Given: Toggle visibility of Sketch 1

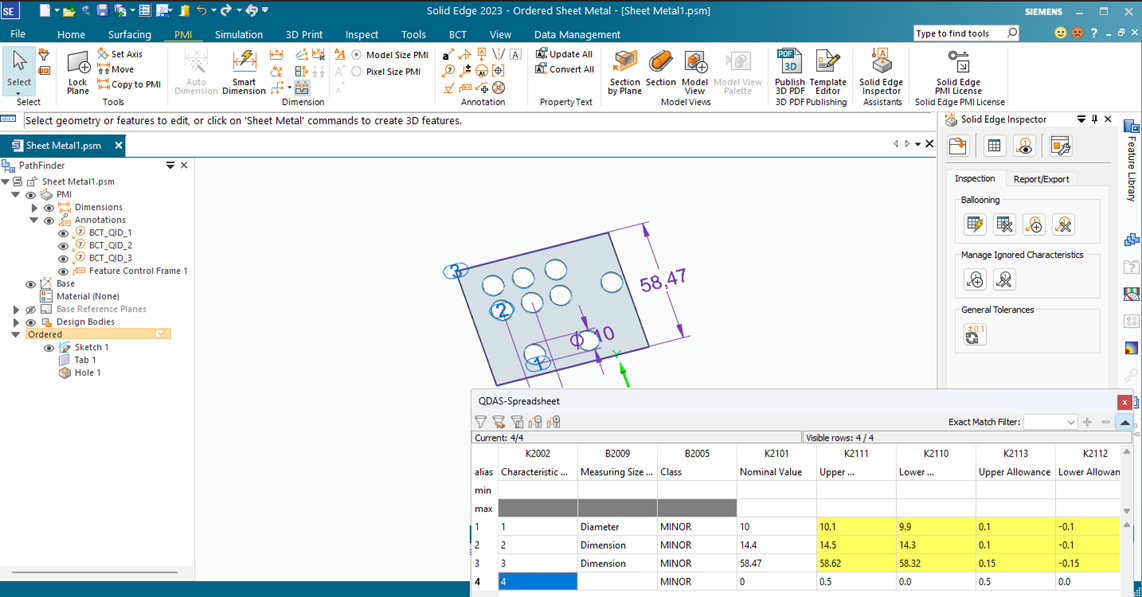Looking at the screenshot, I should [x=49, y=348].
